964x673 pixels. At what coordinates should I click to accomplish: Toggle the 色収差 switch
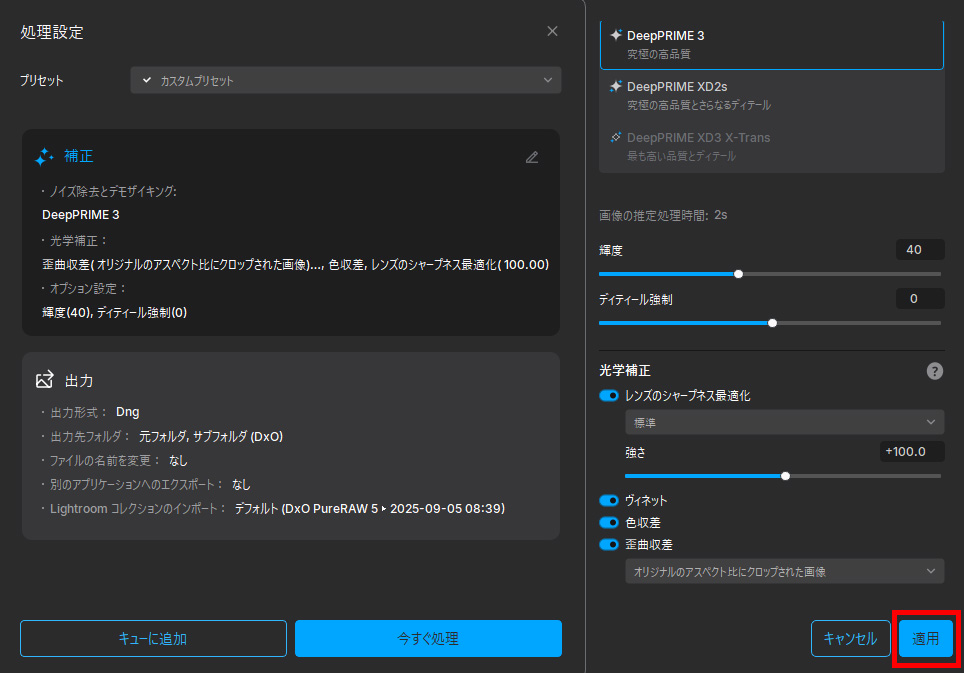tap(609, 522)
